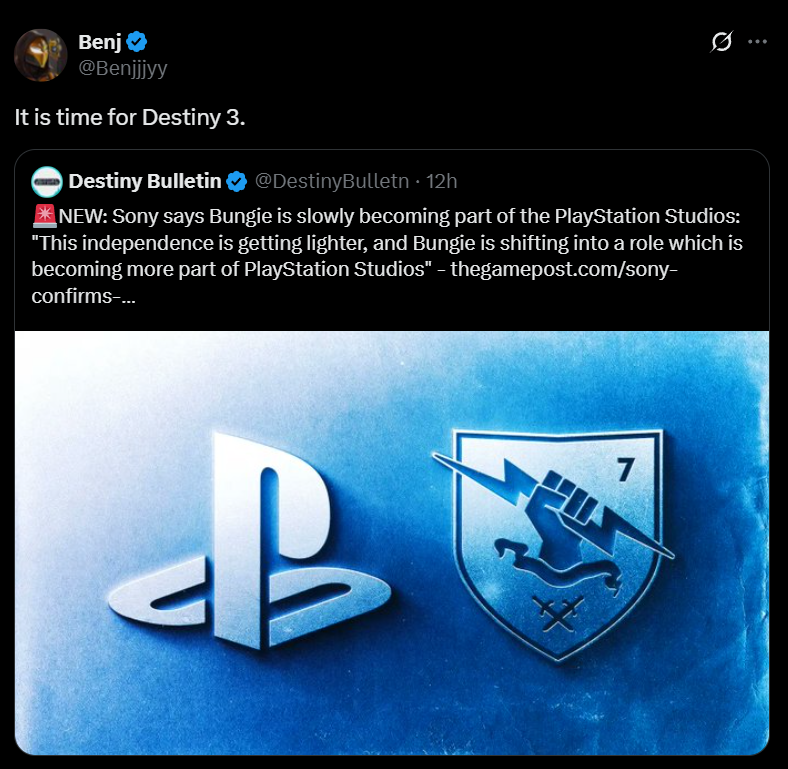Image resolution: width=788 pixels, height=769 pixels.
Task: Open the three-dot more options menu
Action: point(757,42)
